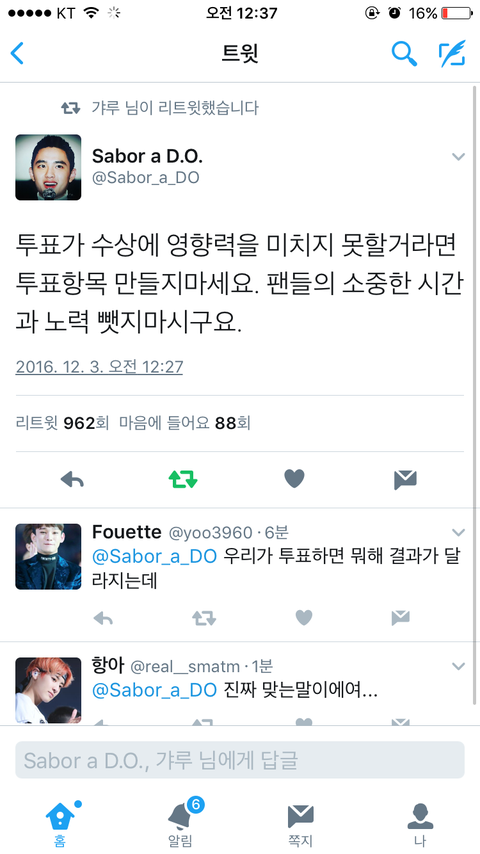Image resolution: width=480 pixels, height=854 pixels.
Task: Switch to the 알림 notifications tab
Action: pyautogui.click(x=180, y=823)
